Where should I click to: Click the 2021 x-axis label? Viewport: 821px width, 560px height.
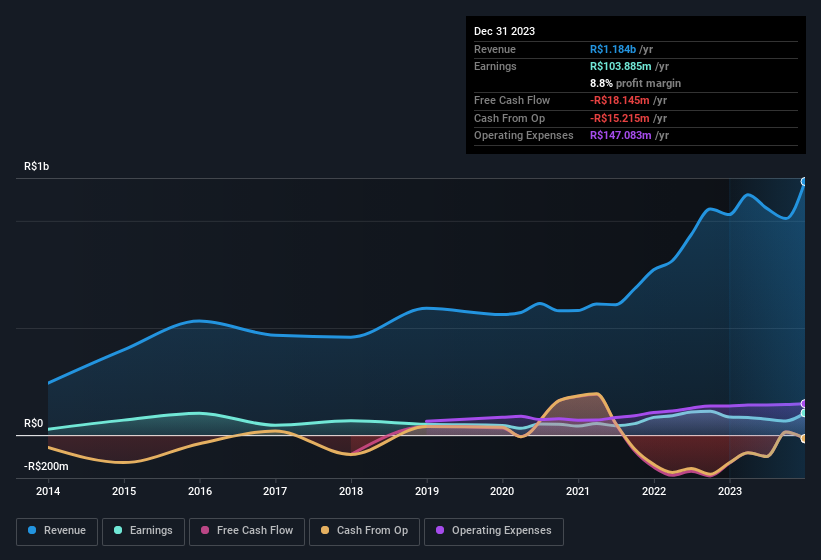click(x=578, y=491)
